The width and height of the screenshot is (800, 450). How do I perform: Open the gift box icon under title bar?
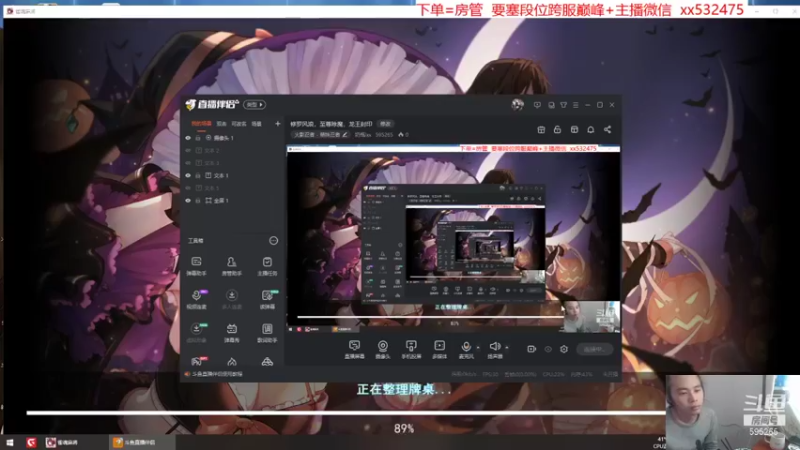[541, 130]
